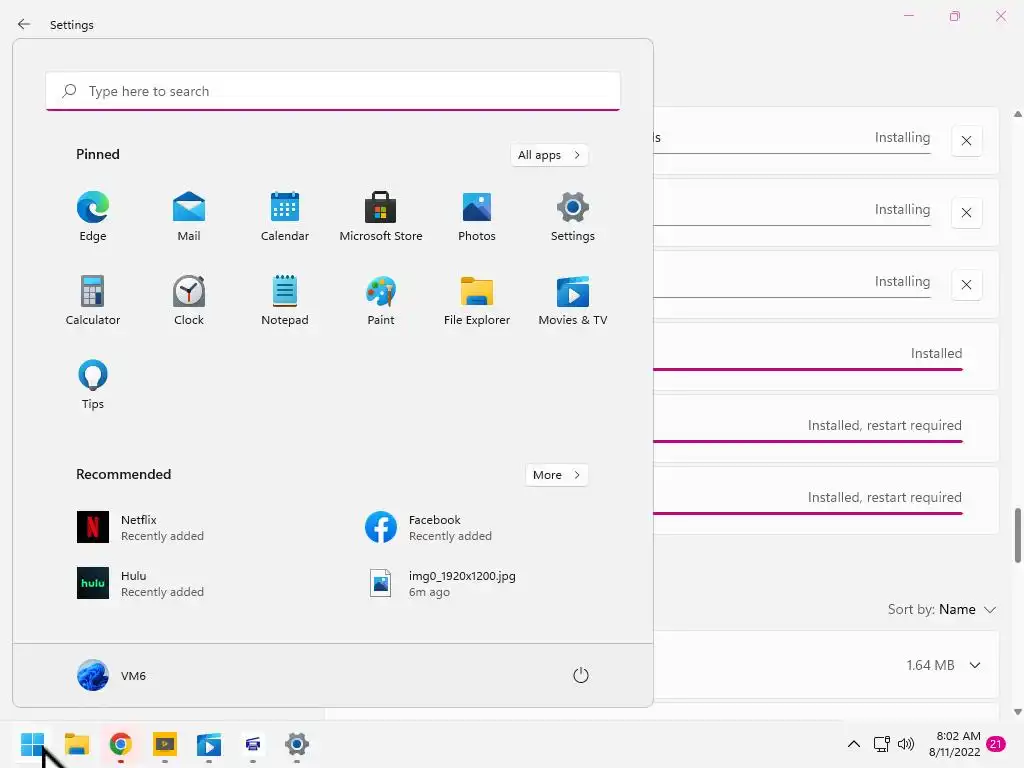The height and width of the screenshot is (768, 1024).
Task: Open recently added Facebook app
Action: click(x=428, y=528)
